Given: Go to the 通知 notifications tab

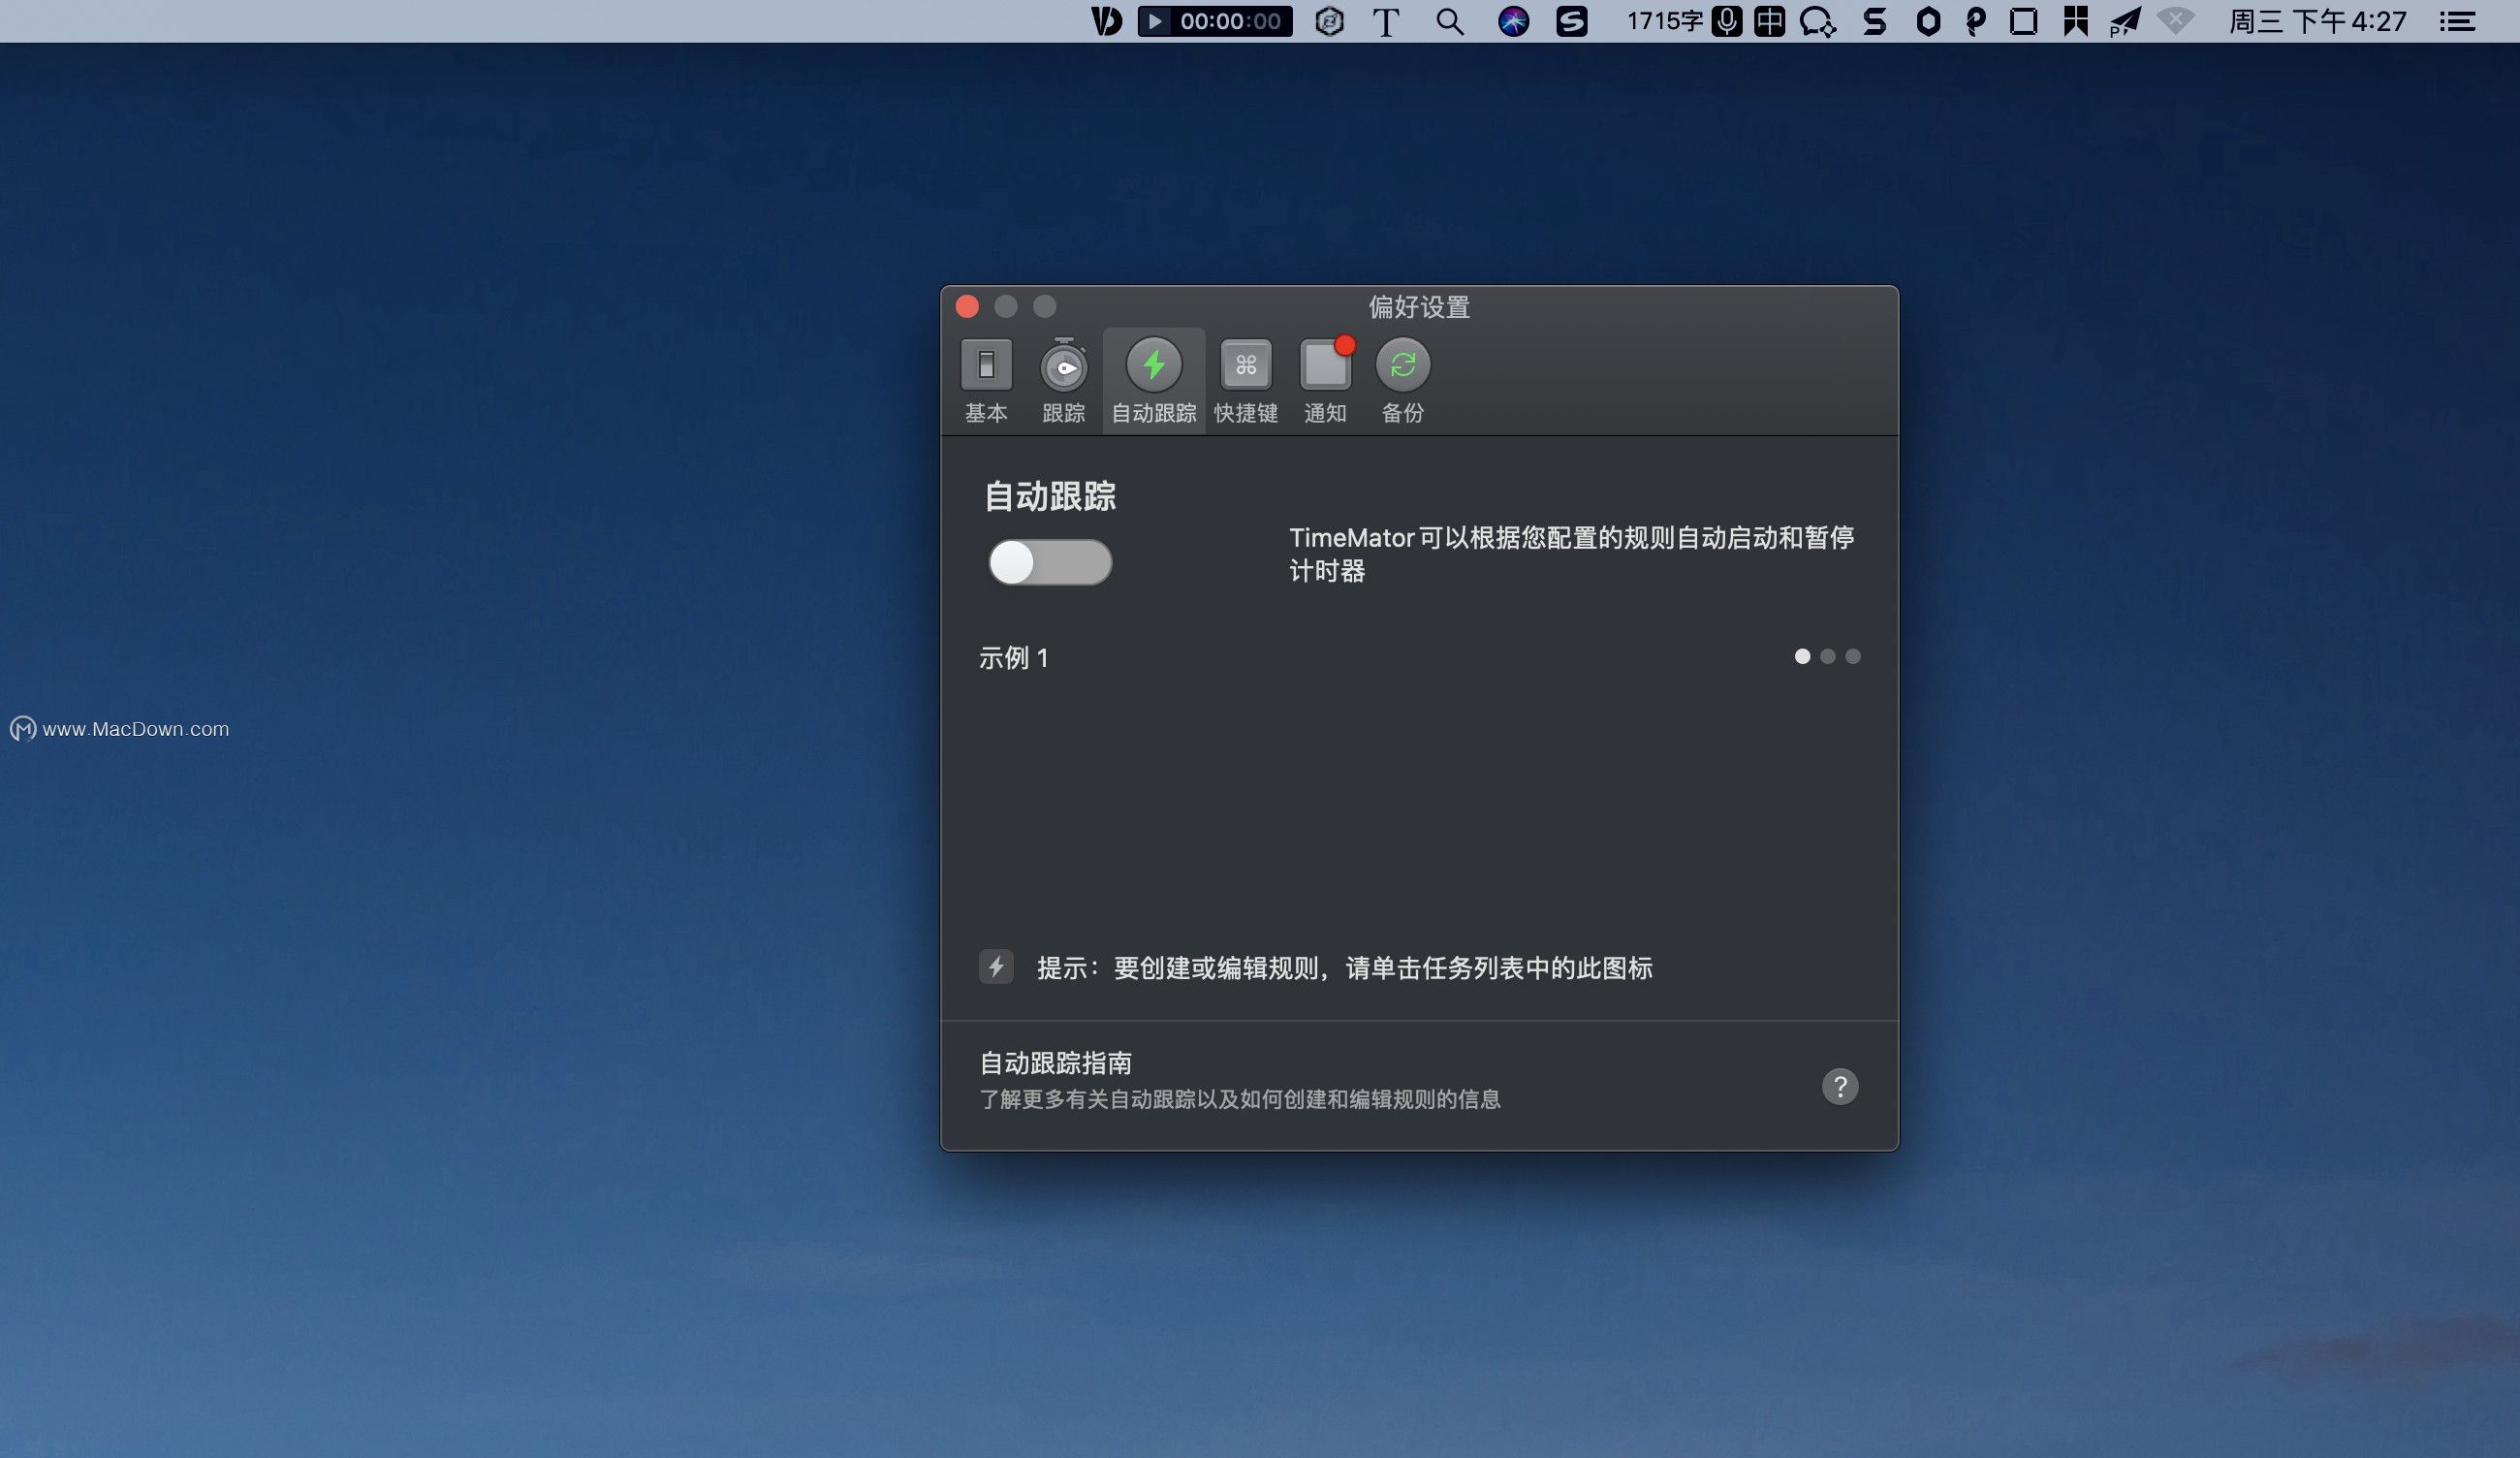Looking at the screenshot, I should 1325,381.
